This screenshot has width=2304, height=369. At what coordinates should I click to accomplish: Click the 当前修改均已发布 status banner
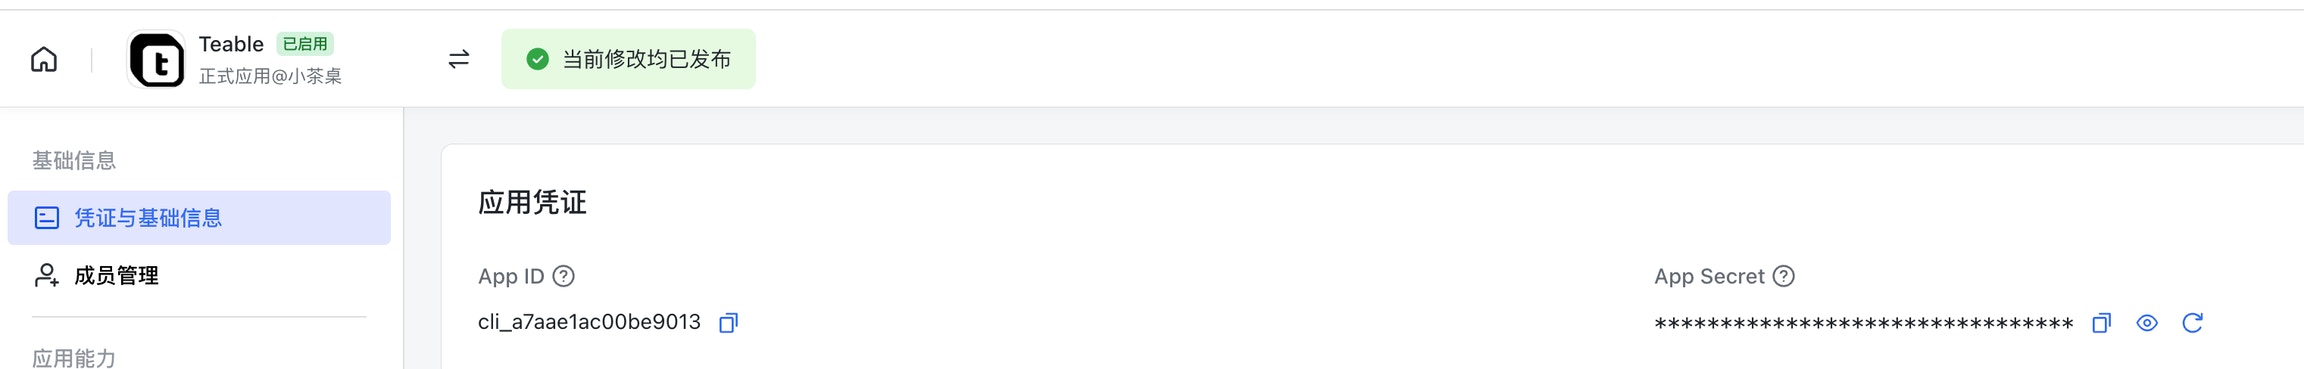(x=628, y=59)
